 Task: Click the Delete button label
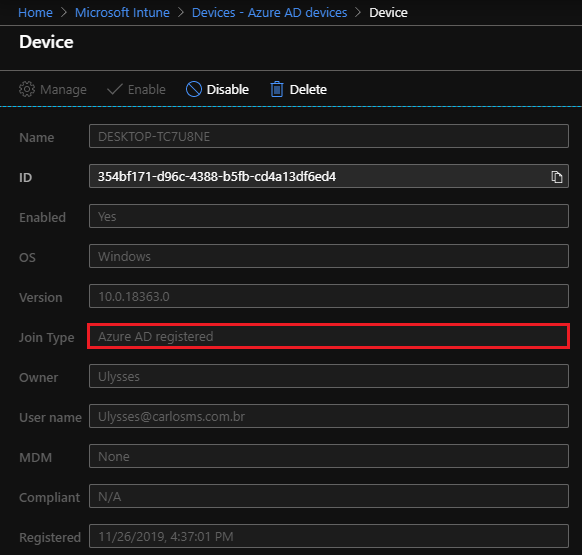tap(308, 89)
